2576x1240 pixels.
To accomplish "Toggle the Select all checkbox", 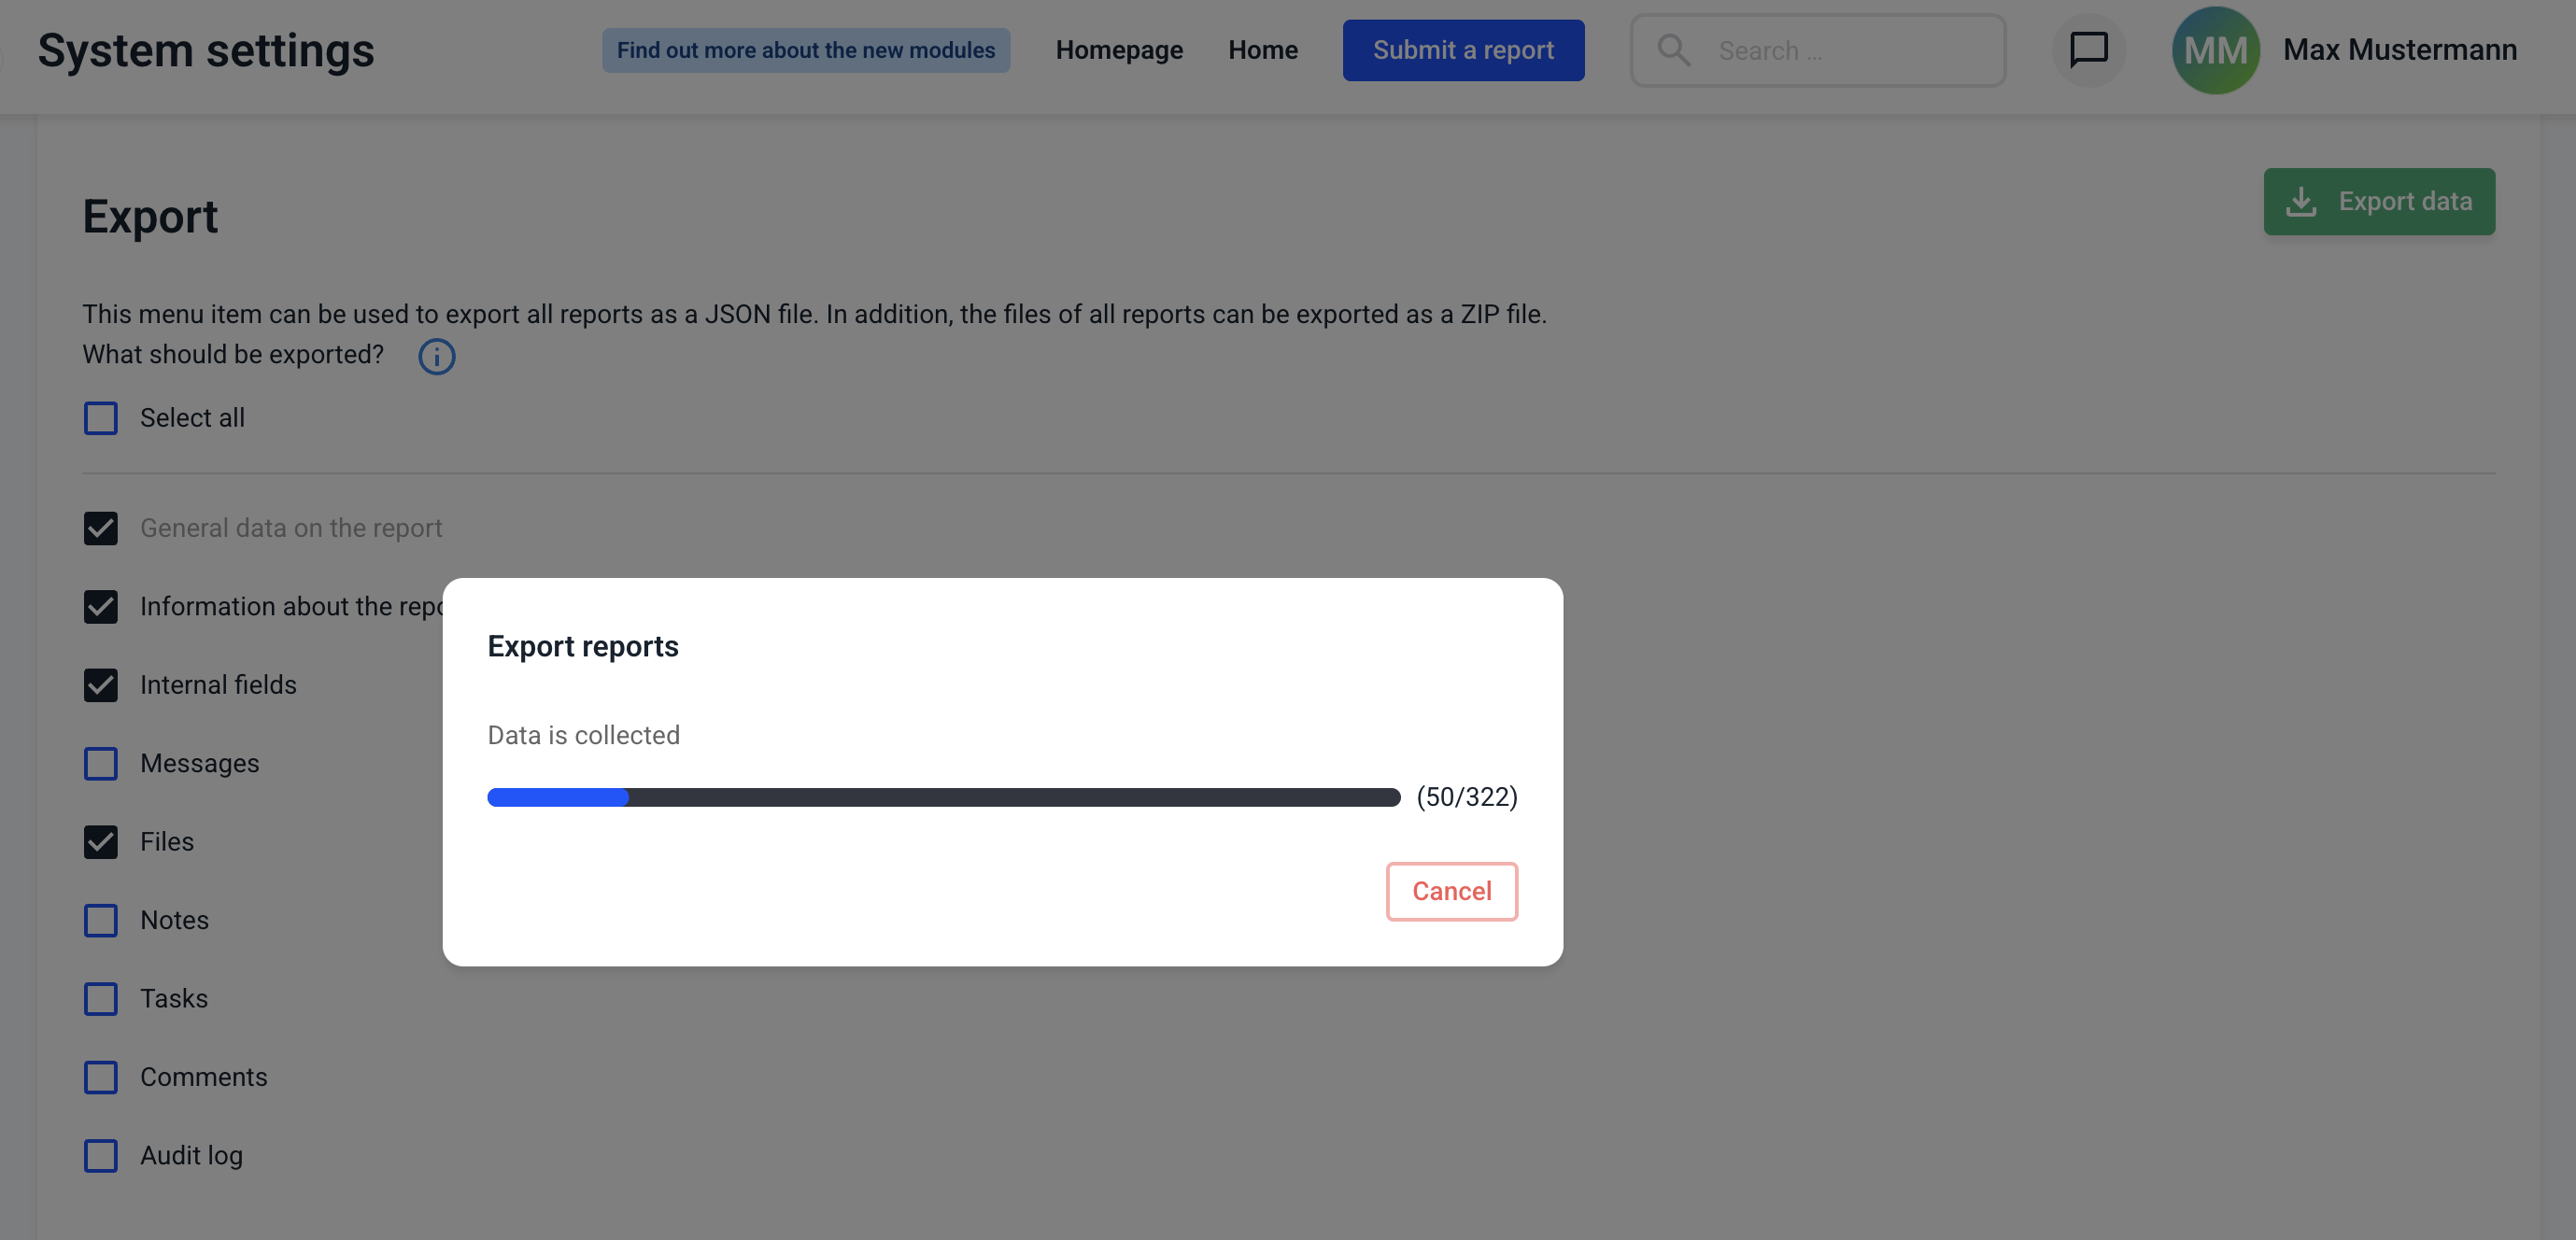I will pyautogui.click(x=101, y=418).
